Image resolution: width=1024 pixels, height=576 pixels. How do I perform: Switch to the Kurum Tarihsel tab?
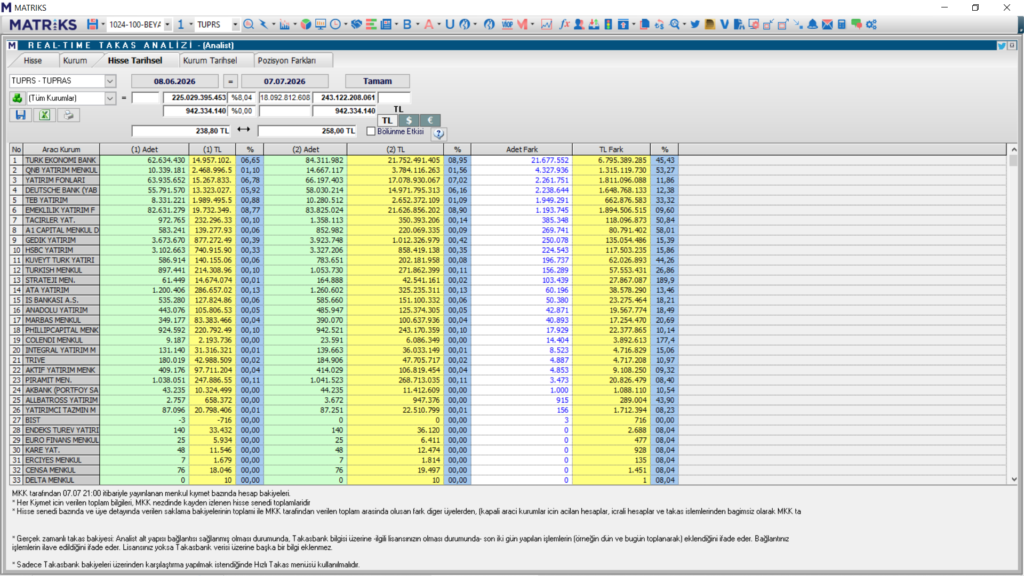pos(210,60)
